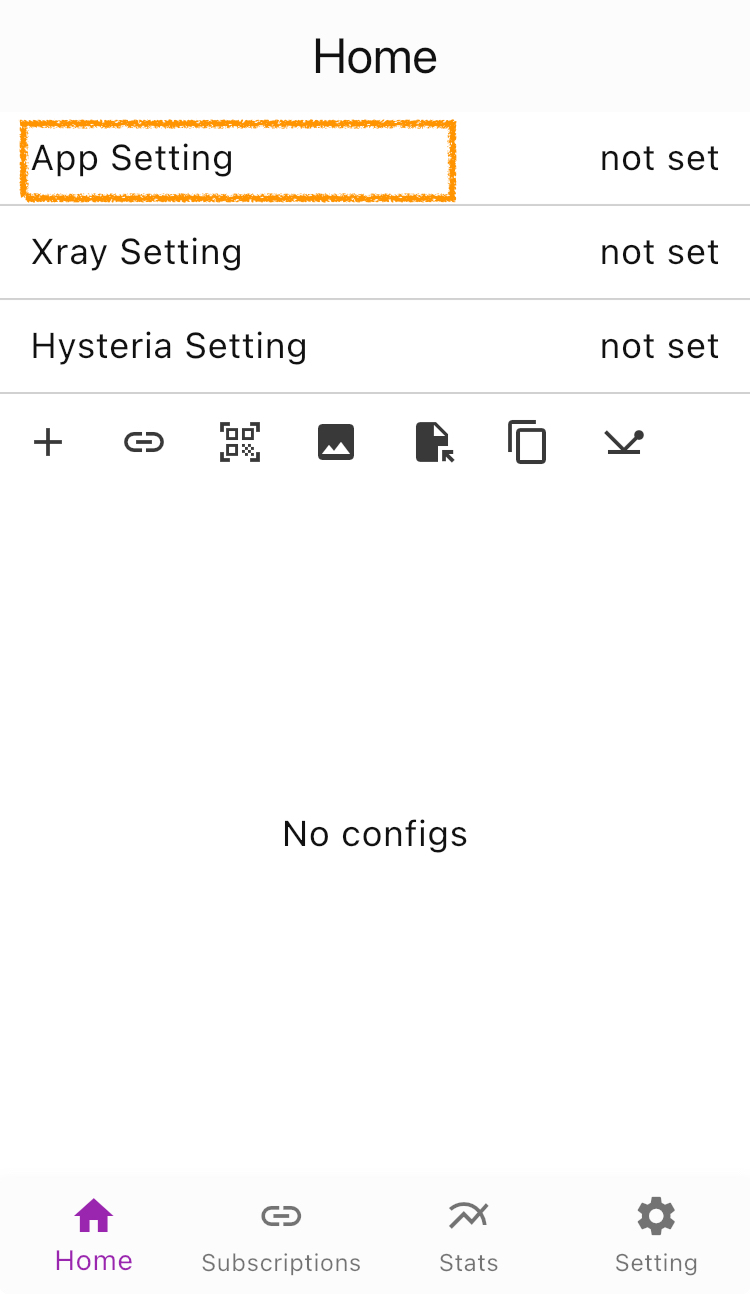The width and height of the screenshot is (750, 1294).
Task: Go to the Setting tab label
Action: tap(656, 1263)
